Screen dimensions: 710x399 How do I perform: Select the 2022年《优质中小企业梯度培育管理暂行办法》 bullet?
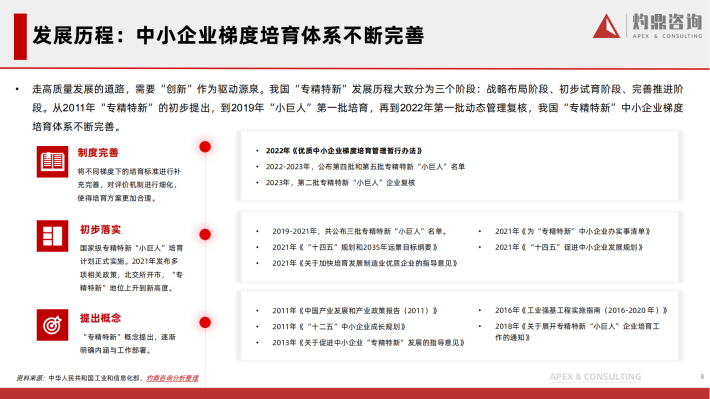pos(344,151)
